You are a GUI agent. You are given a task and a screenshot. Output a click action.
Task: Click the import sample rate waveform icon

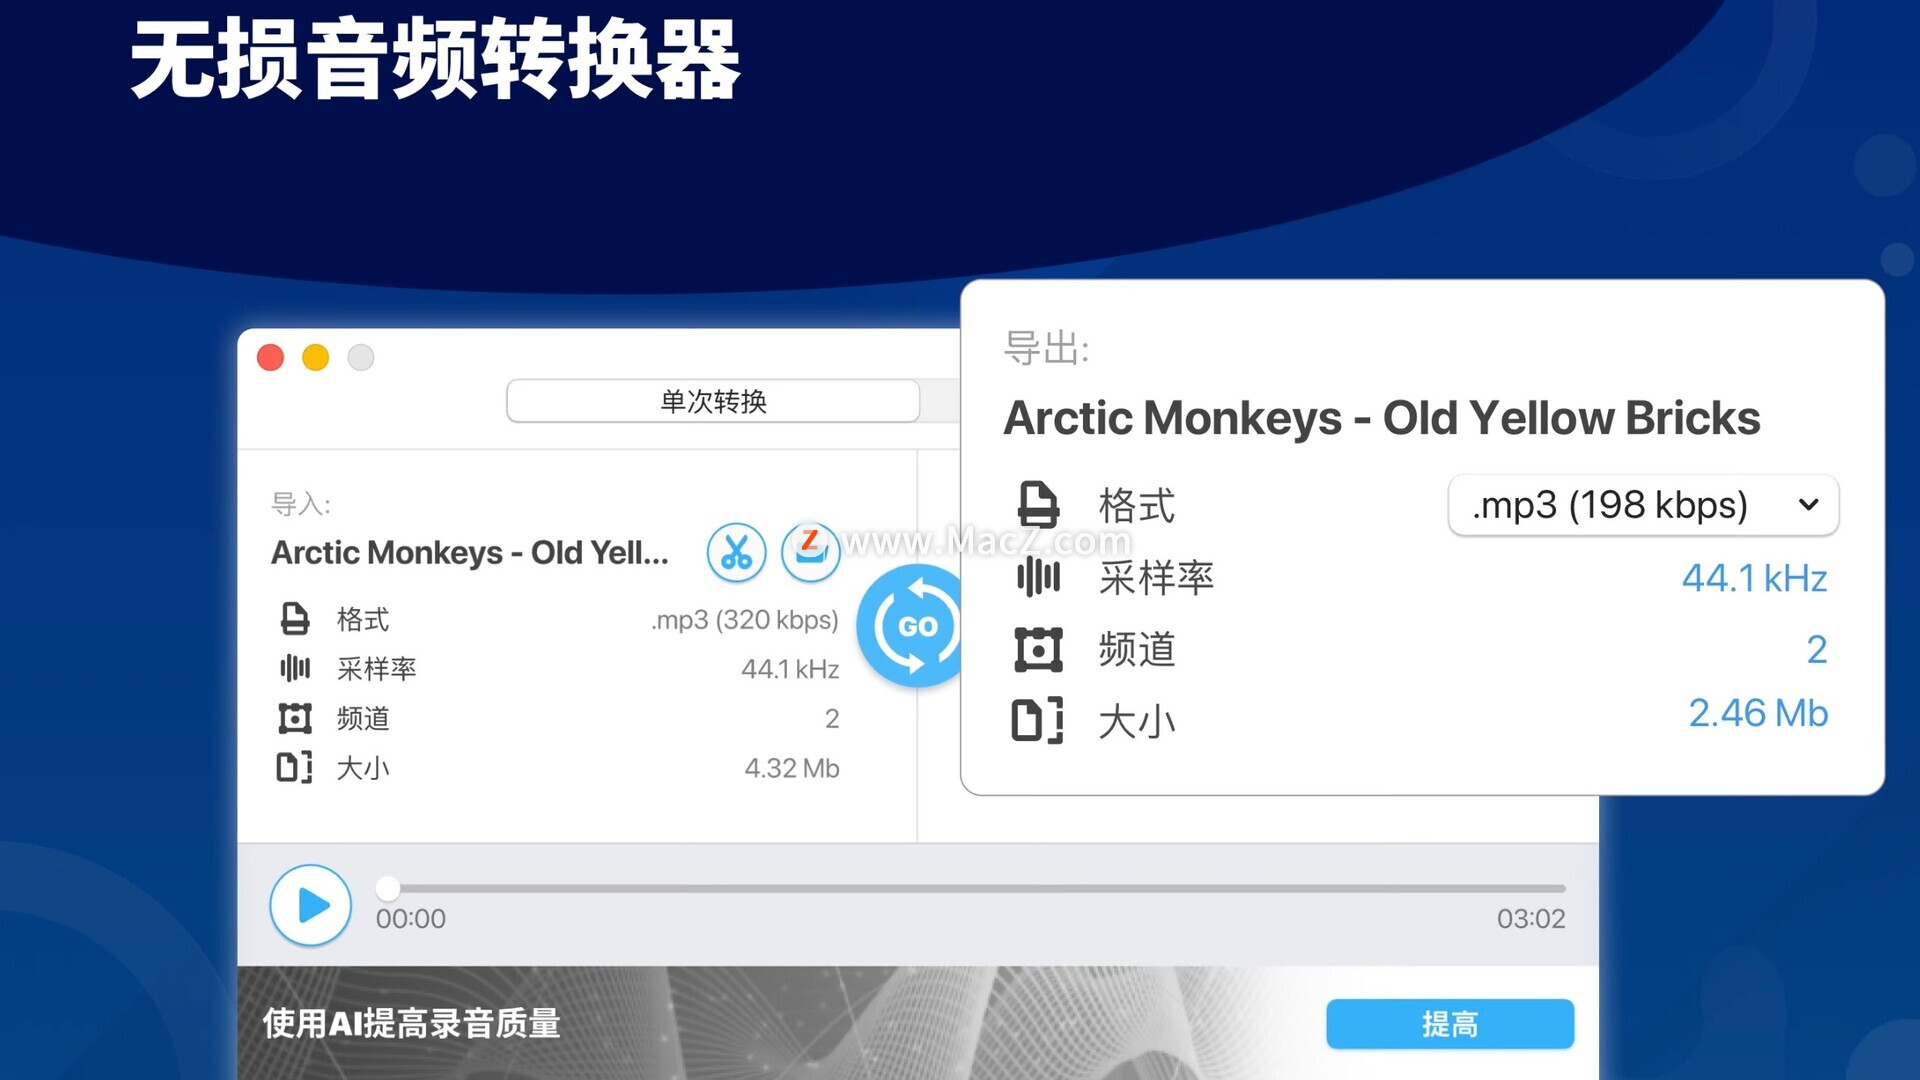[294, 668]
